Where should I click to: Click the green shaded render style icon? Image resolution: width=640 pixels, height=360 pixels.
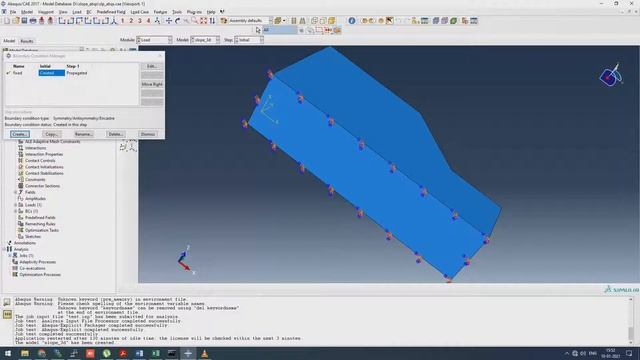[x=453, y=21]
